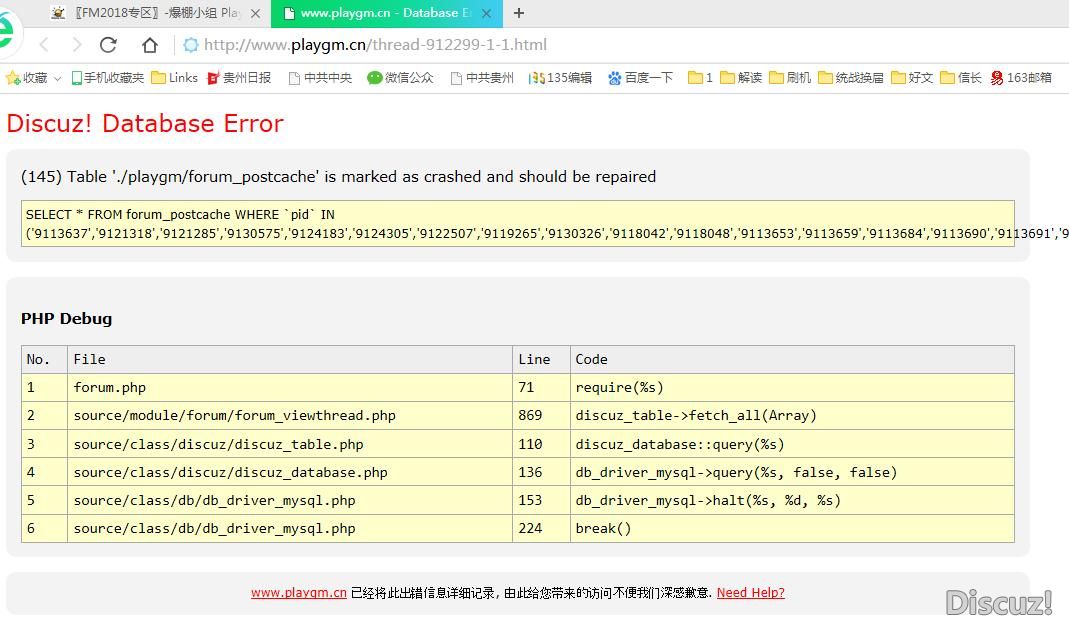Image resolution: width=1069 pixels, height=627 pixels.
Task: Open a new browser tab
Action: coord(519,13)
